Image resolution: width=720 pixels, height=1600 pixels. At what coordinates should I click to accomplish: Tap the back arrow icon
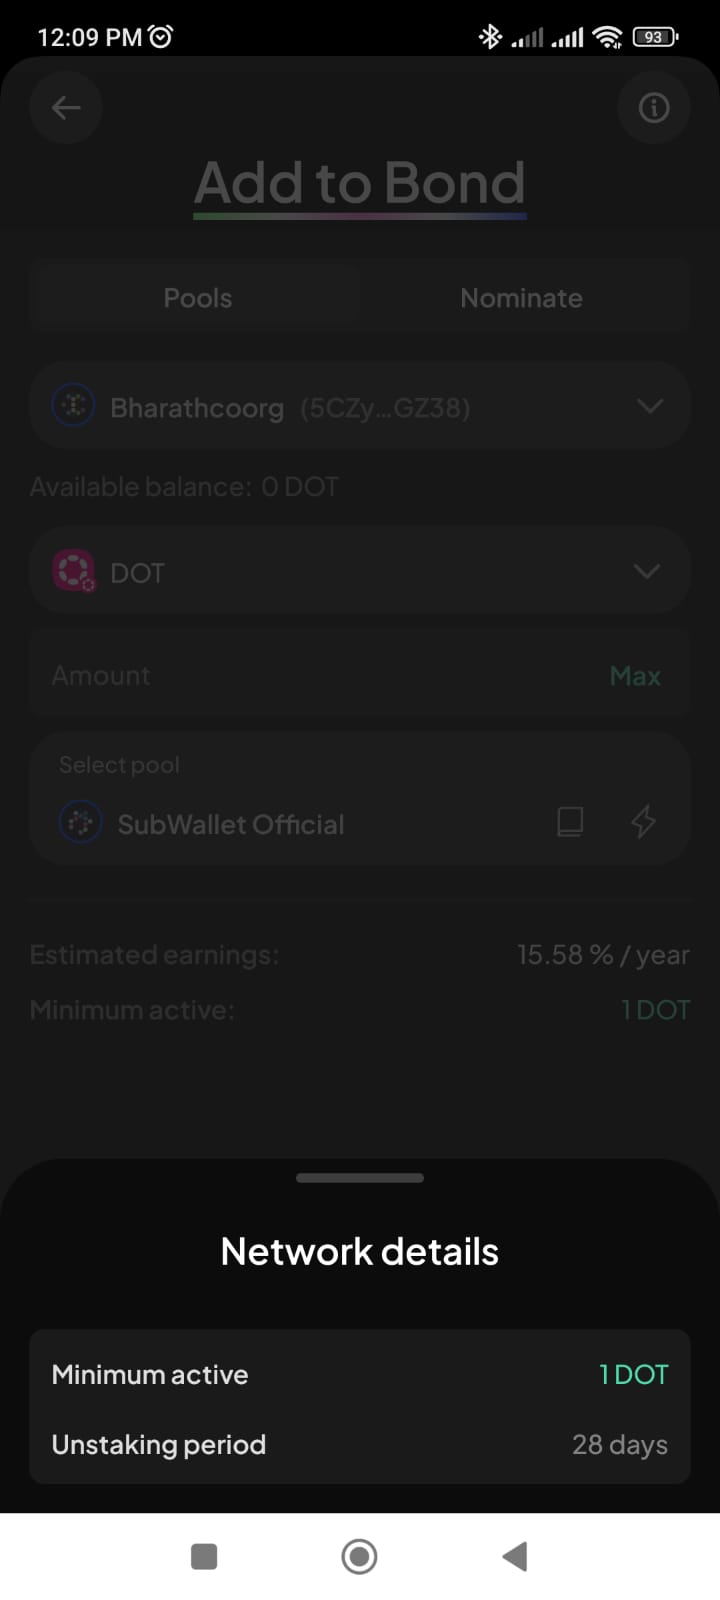66,107
